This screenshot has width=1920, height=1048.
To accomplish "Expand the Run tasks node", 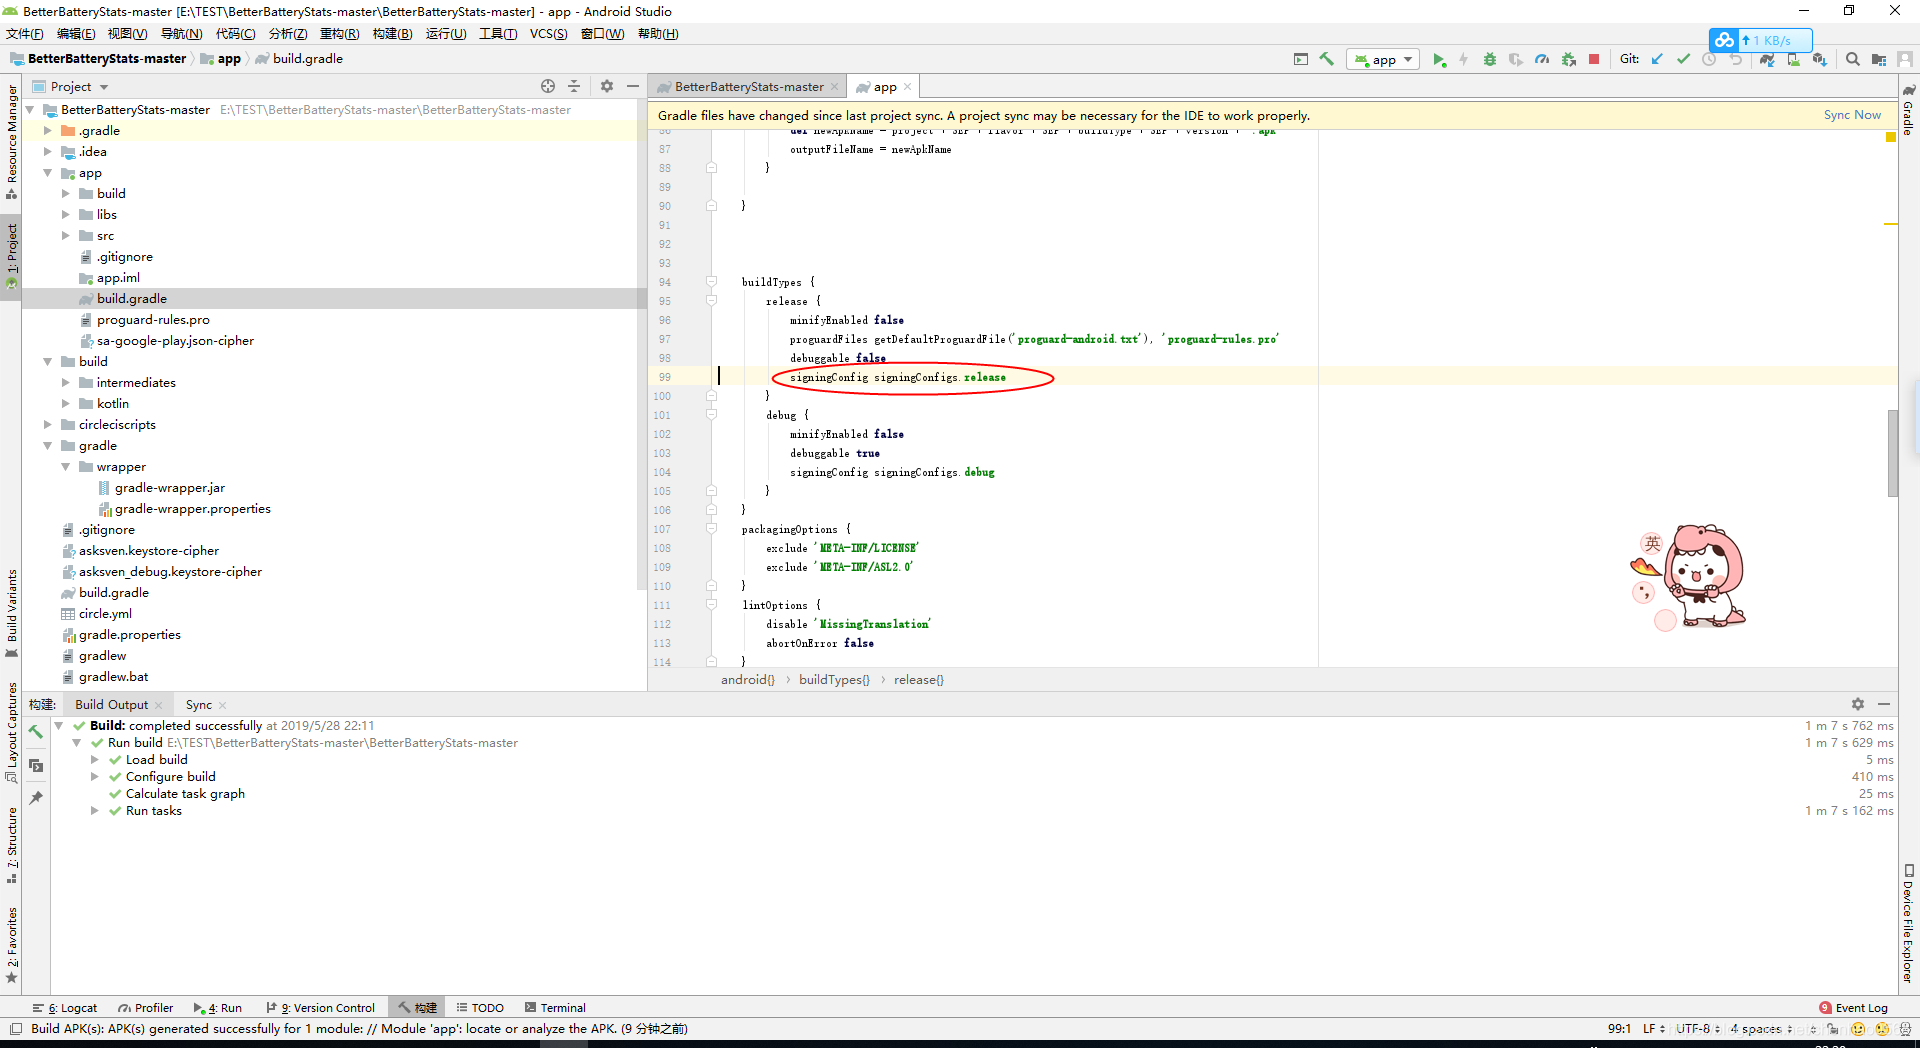I will (95, 811).
